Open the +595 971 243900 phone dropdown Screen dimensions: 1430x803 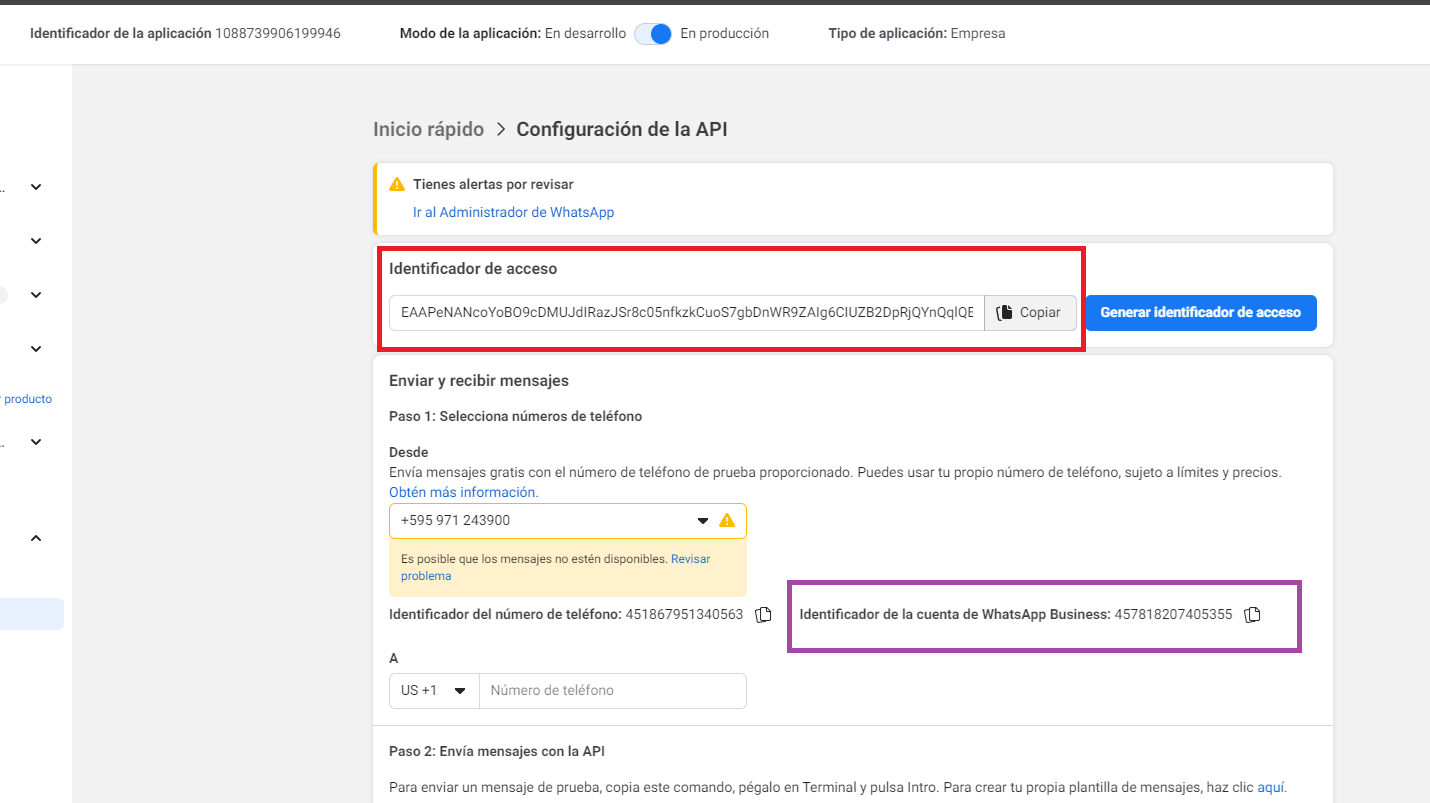tap(702, 521)
